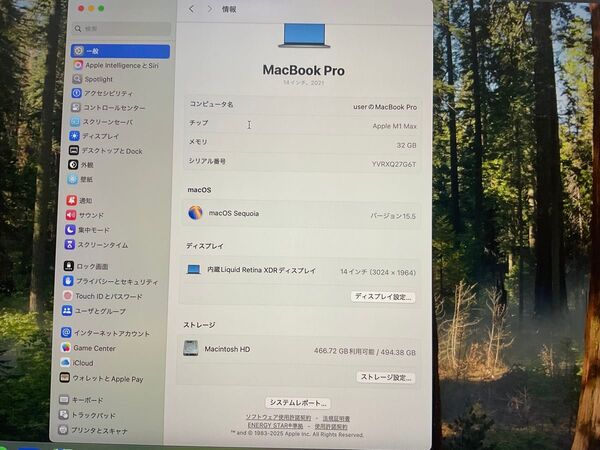Open スクリーンタイム settings
Image resolution: width=600 pixels, height=450 pixels.
click(x=96, y=245)
